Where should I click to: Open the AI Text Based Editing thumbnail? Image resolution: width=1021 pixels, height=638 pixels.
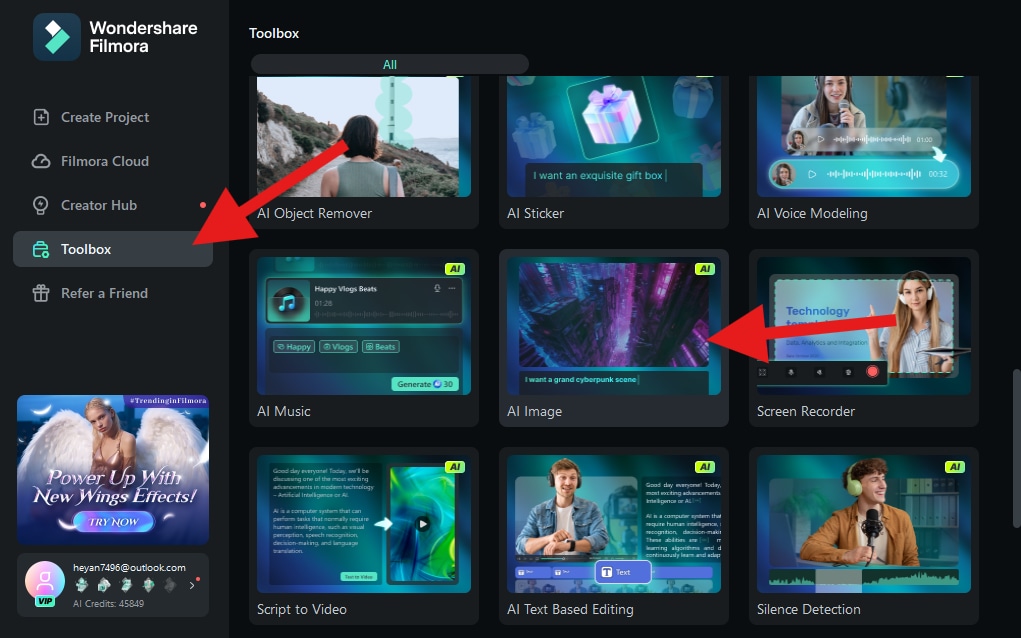(x=613, y=524)
